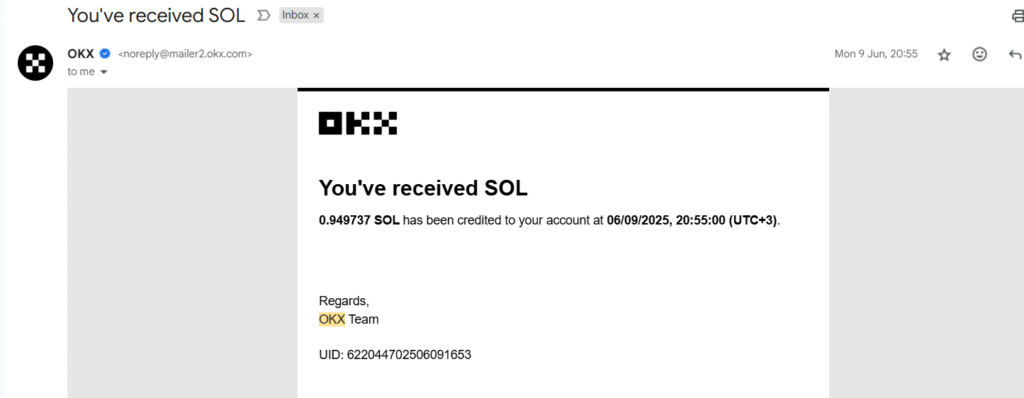Click the UID number line
The width and height of the screenshot is (1024, 398).
click(395, 355)
